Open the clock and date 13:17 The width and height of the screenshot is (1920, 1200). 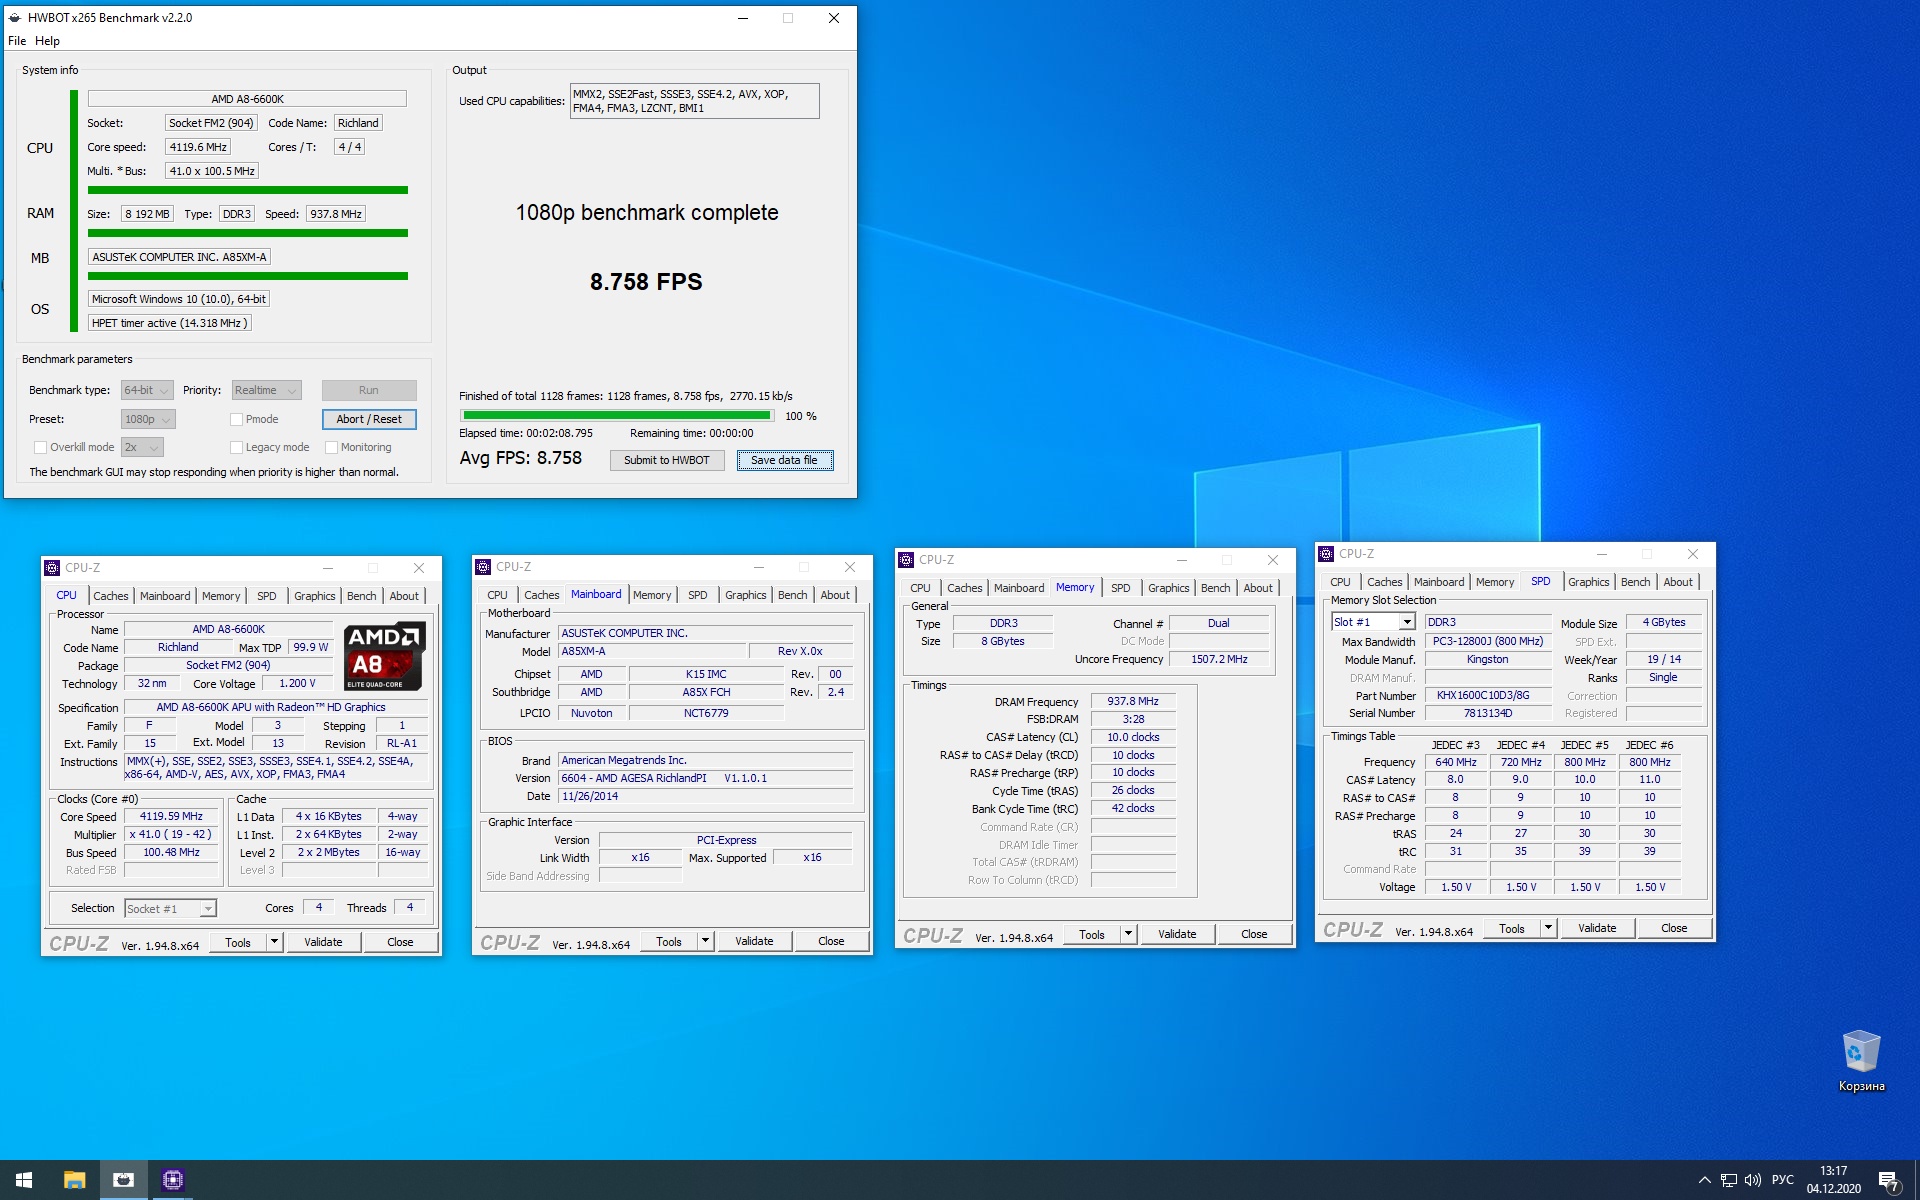pyautogui.click(x=1833, y=1180)
